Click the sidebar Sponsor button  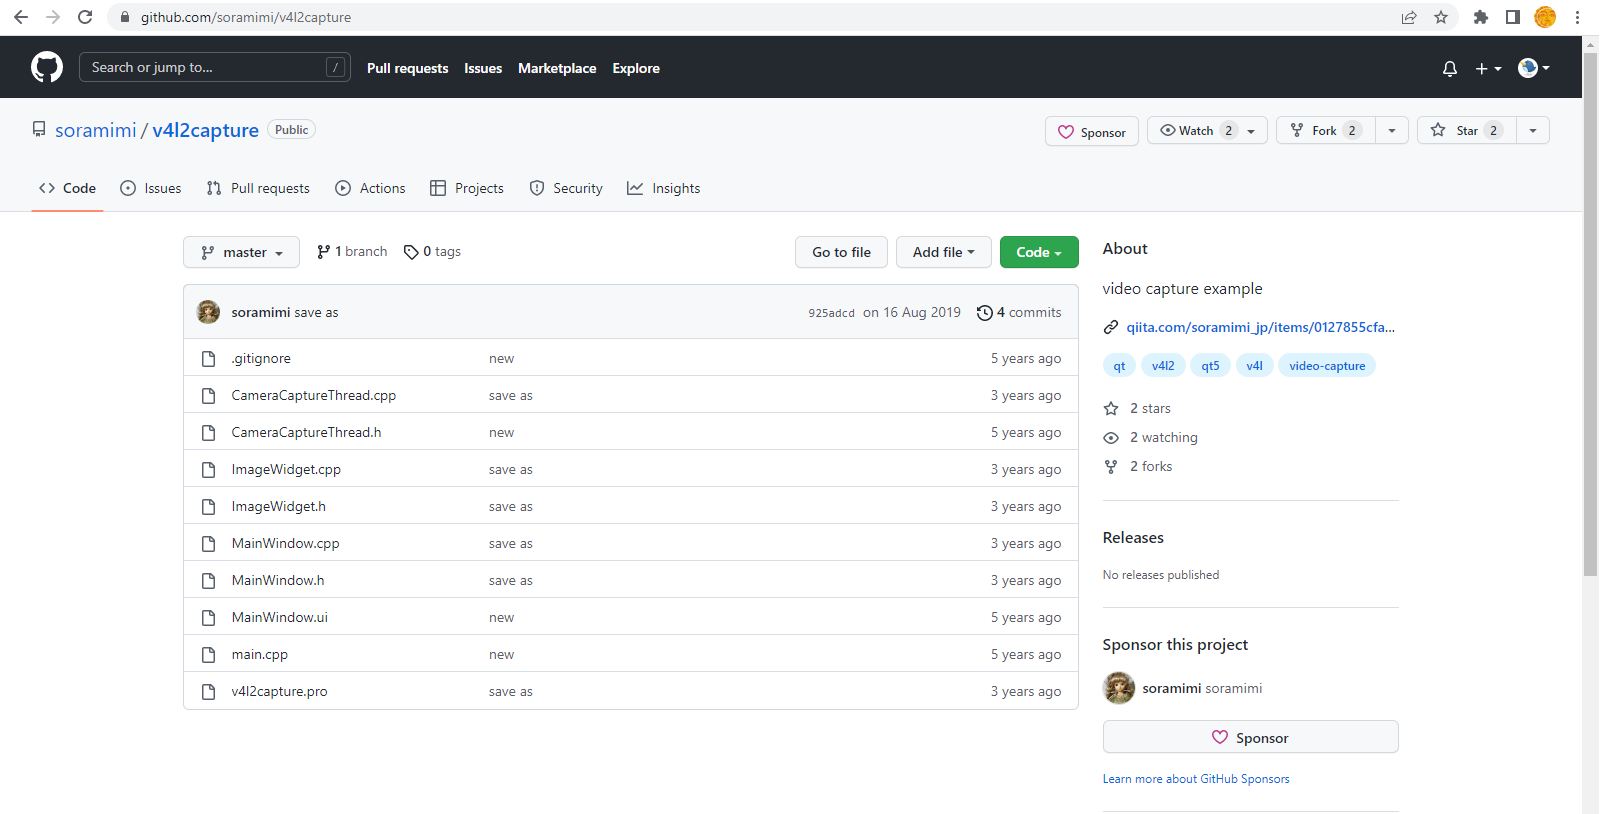pos(1250,737)
